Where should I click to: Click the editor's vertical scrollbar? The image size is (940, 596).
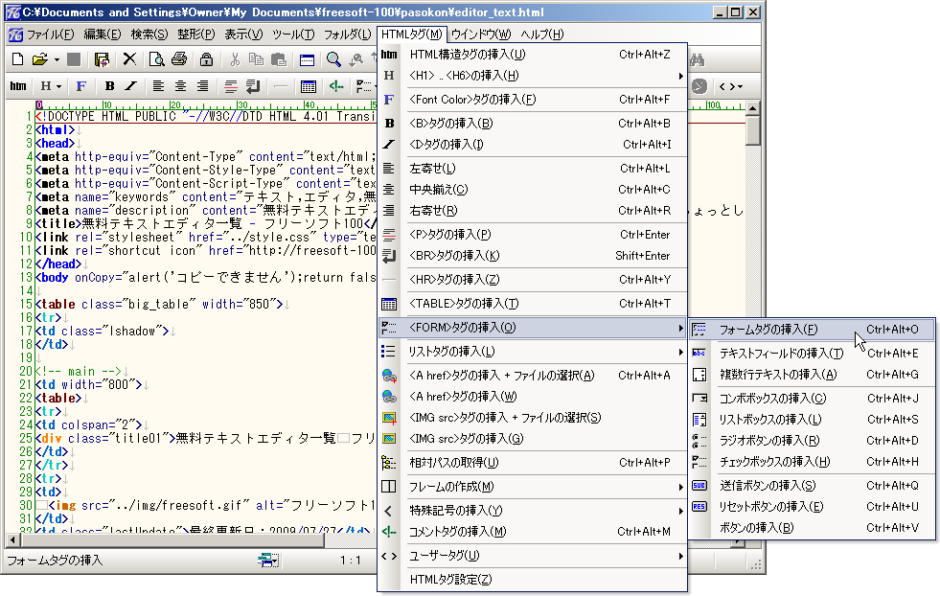point(752,300)
